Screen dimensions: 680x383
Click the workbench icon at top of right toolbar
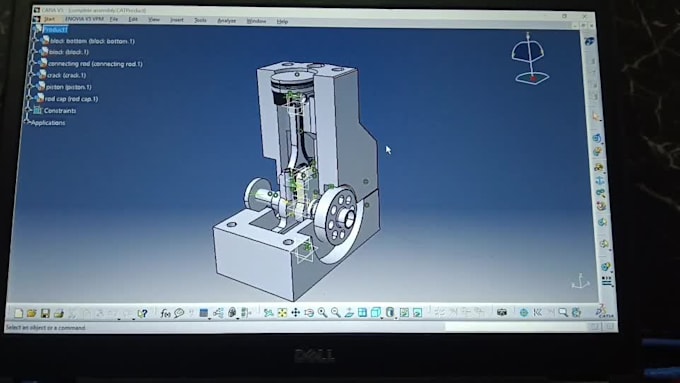click(x=589, y=42)
